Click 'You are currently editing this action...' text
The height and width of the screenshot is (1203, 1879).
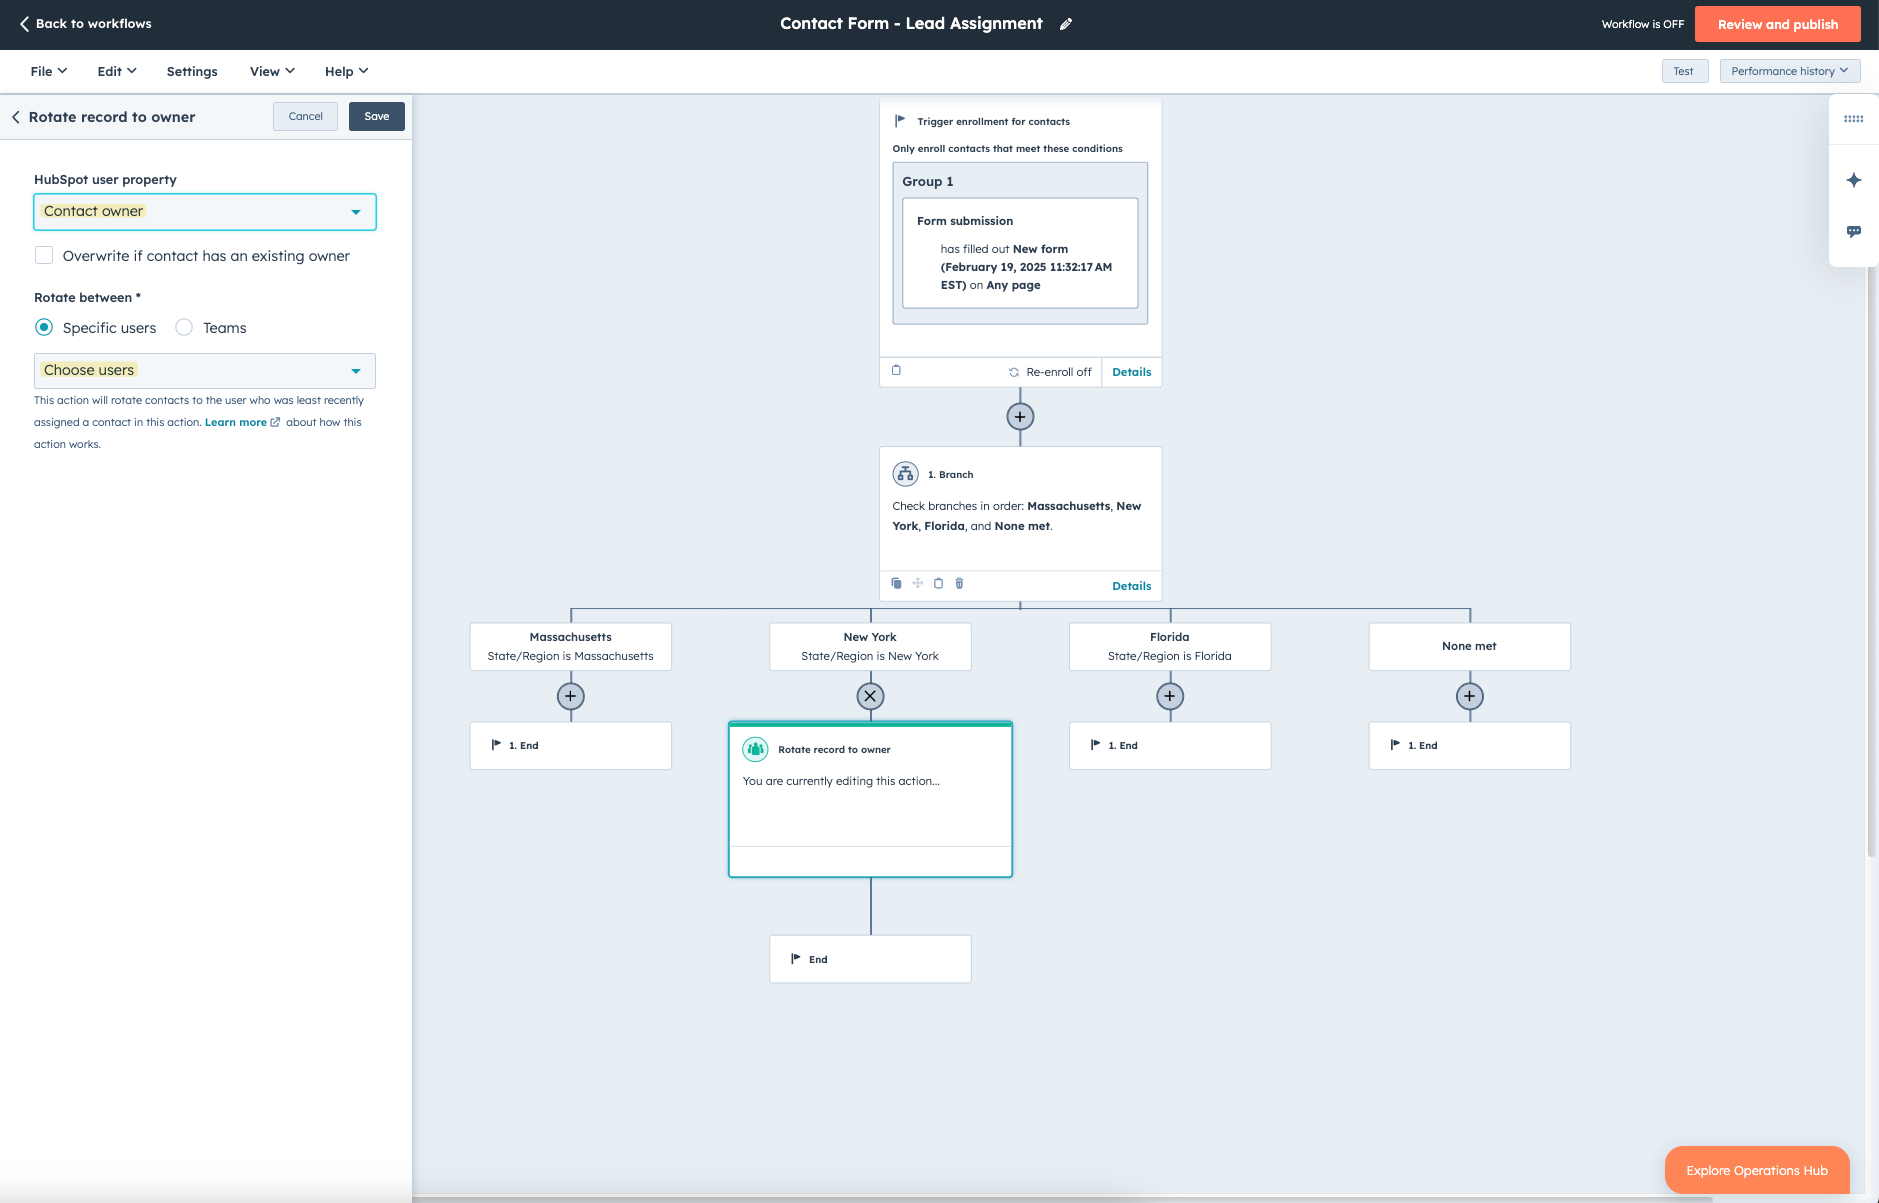(x=841, y=781)
